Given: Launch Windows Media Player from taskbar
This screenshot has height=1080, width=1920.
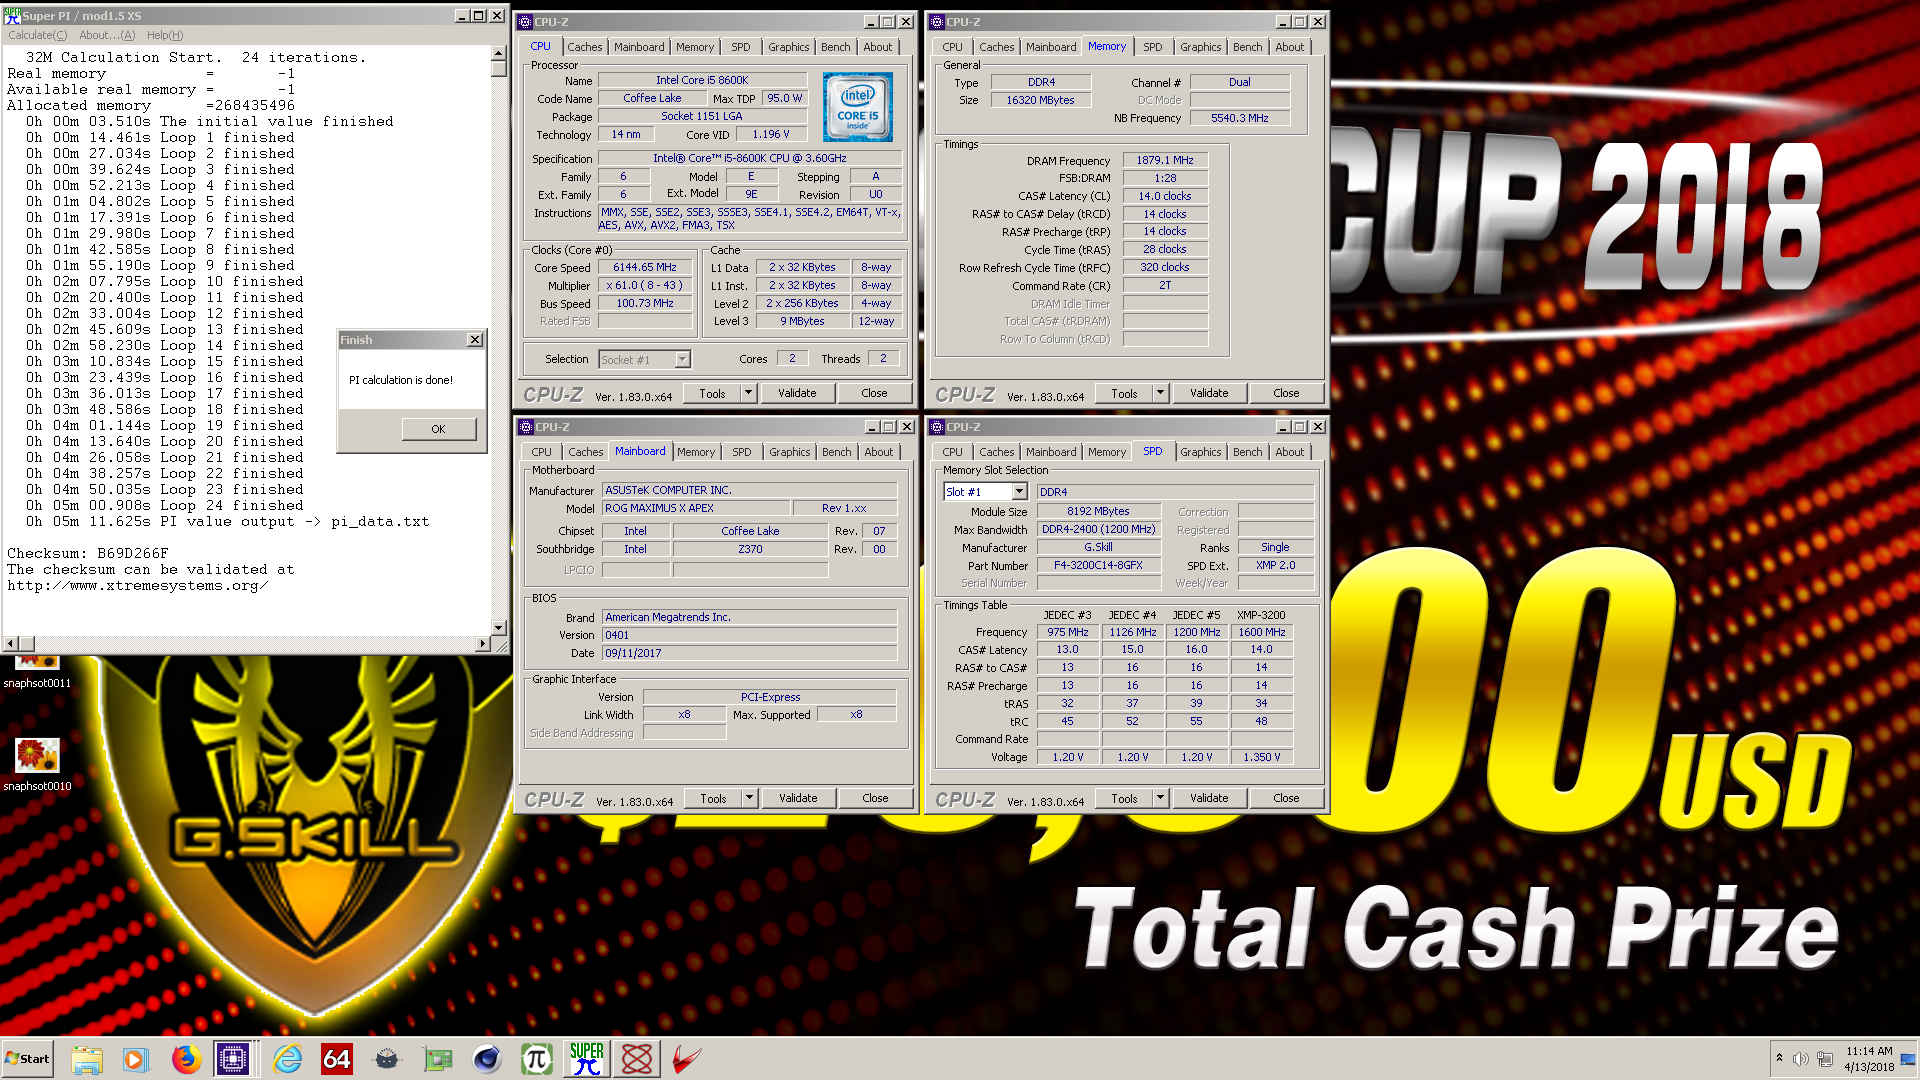Looking at the screenshot, I should tap(135, 1059).
